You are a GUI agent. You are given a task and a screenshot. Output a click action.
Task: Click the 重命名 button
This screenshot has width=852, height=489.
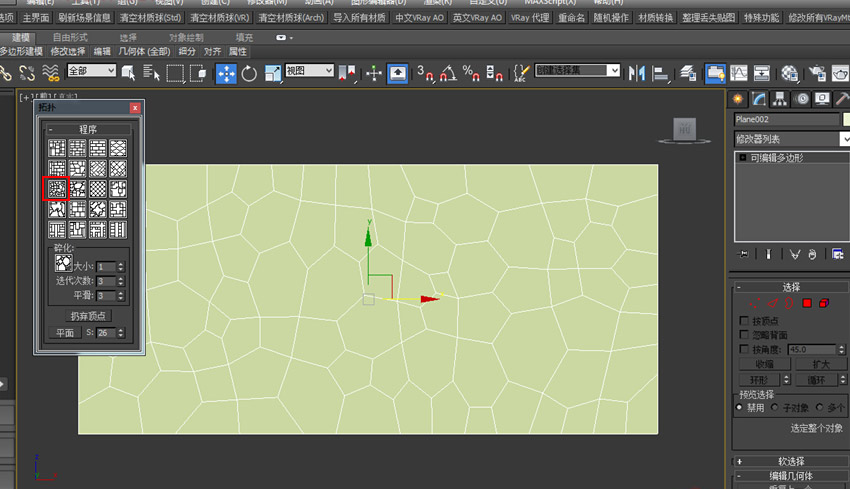pos(572,17)
